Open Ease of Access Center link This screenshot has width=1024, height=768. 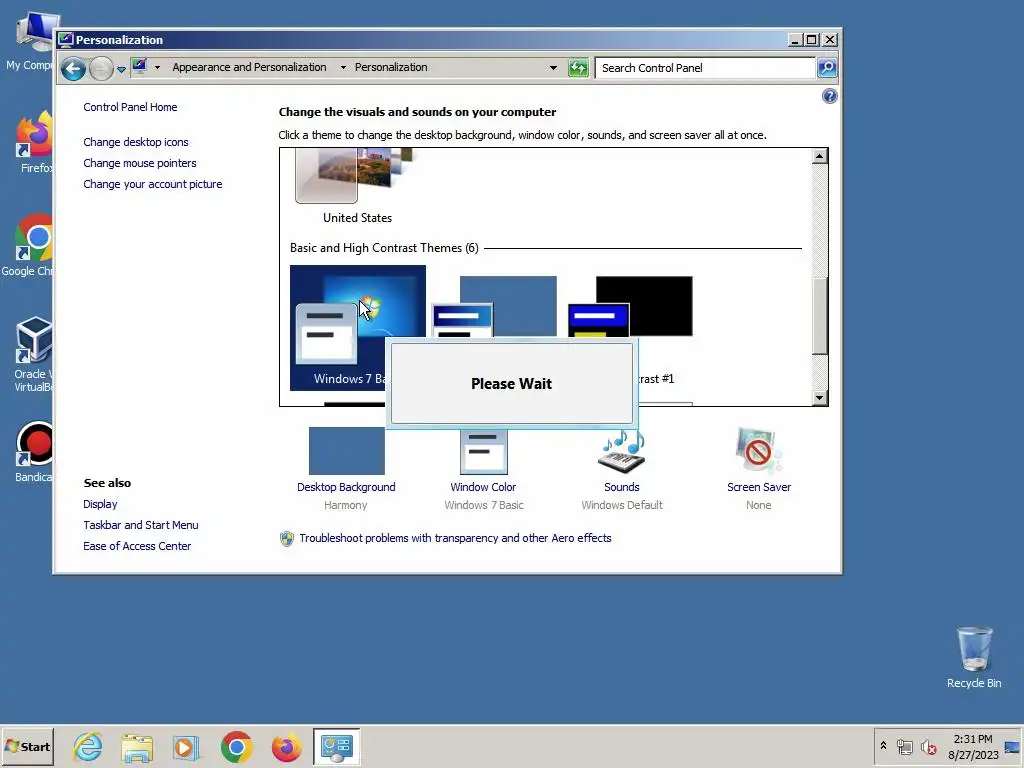[x=137, y=546]
